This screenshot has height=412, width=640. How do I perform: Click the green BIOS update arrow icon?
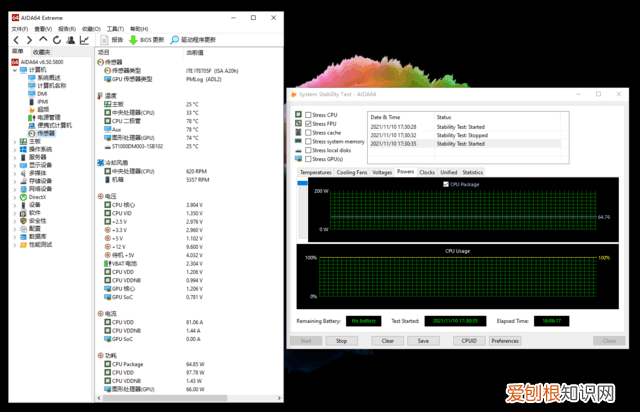(132, 40)
